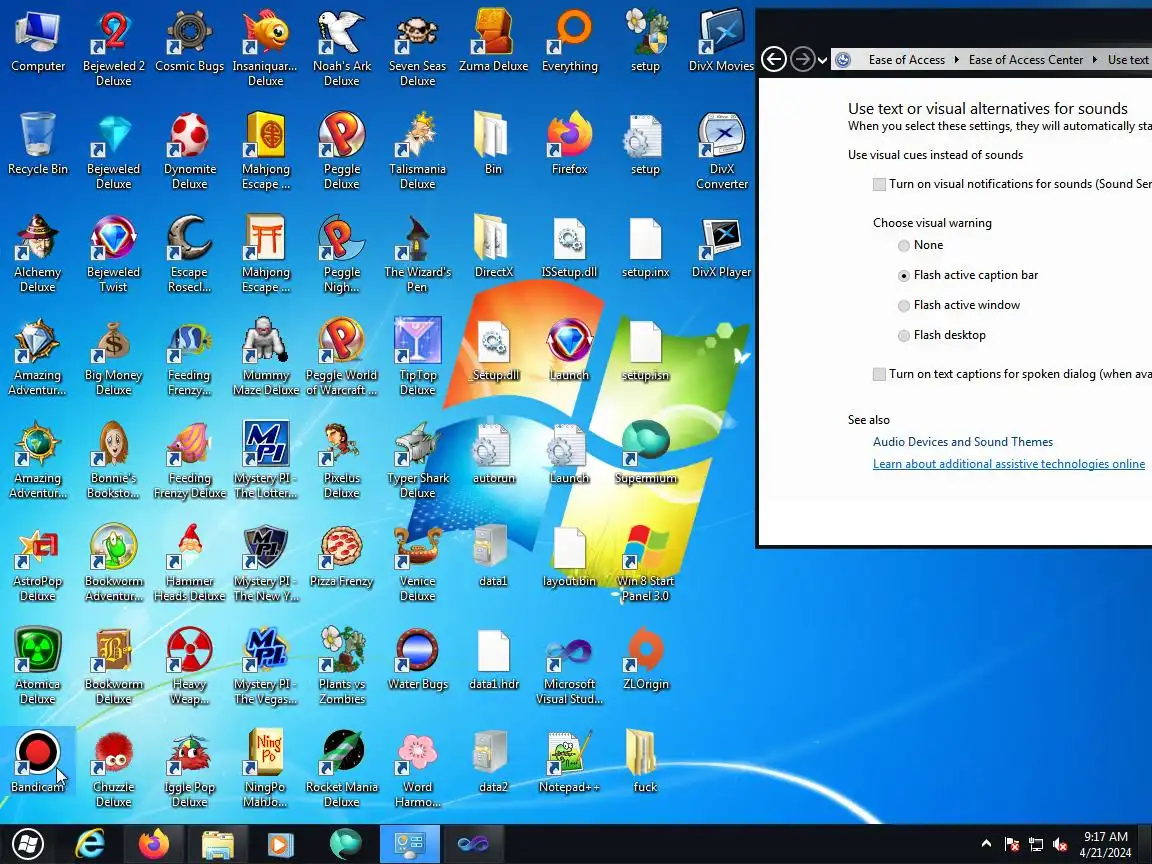Open Learn about additional assistive technologies online
1152x864 pixels.
[x=1009, y=464]
